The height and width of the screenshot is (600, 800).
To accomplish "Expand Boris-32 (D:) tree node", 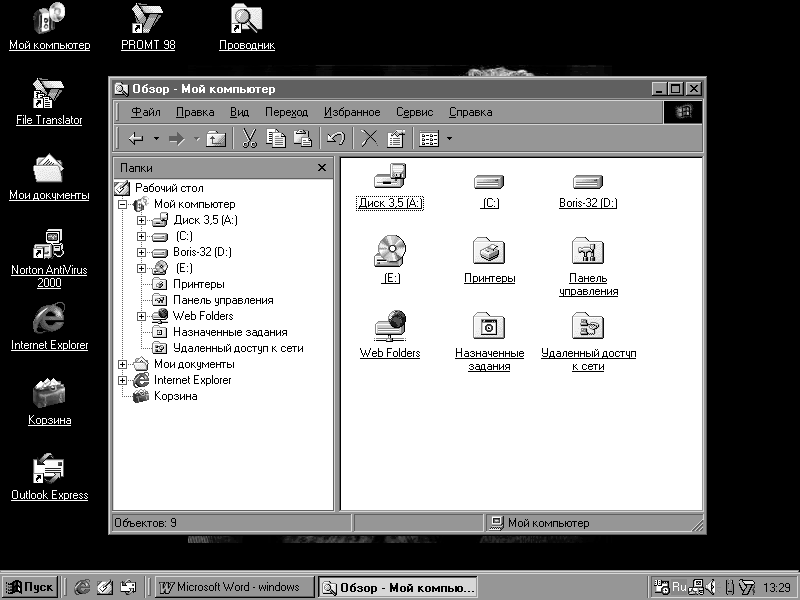I will (141, 253).
